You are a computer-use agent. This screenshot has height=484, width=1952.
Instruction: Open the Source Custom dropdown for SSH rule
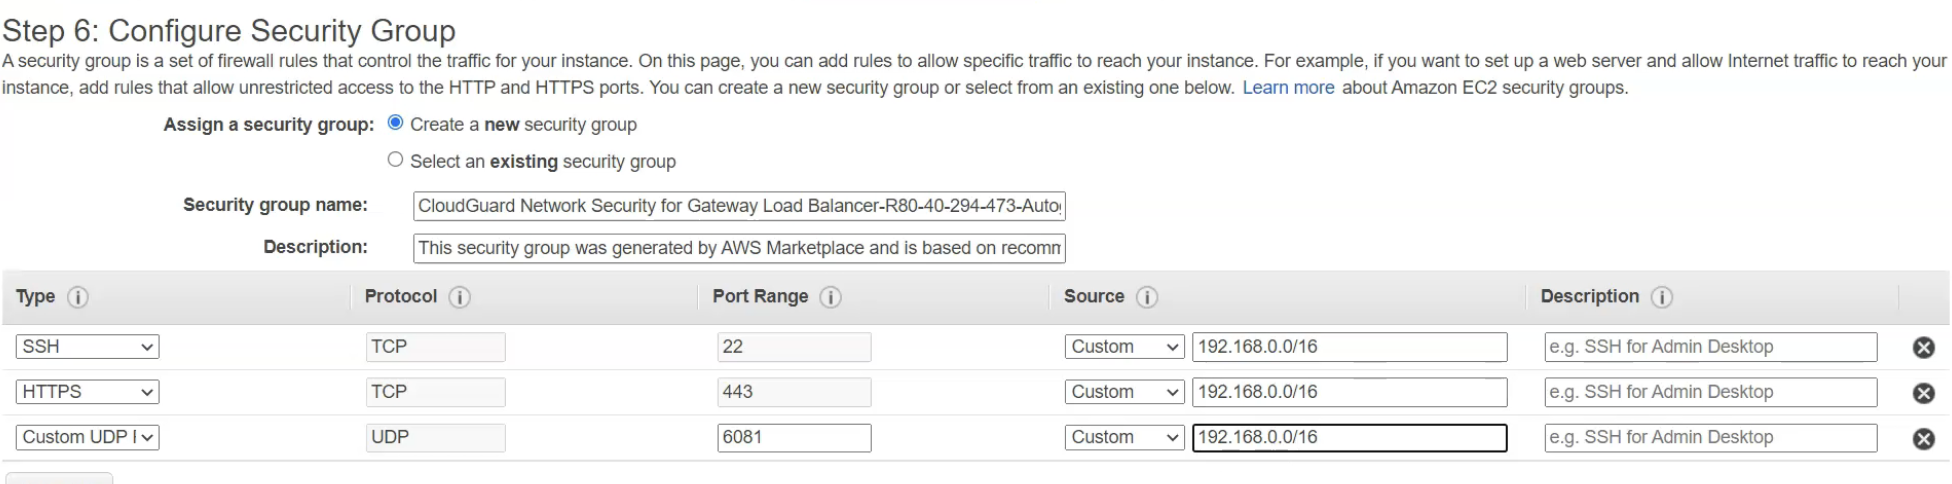pos(1124,347)
